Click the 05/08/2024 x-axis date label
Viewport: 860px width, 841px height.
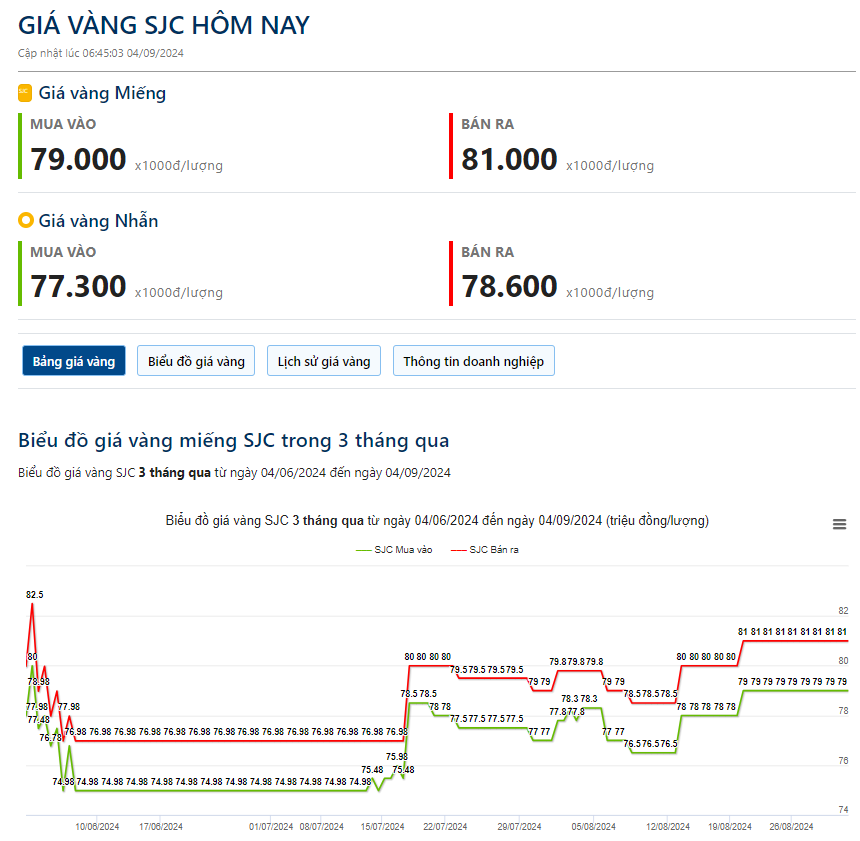(593, 826)
